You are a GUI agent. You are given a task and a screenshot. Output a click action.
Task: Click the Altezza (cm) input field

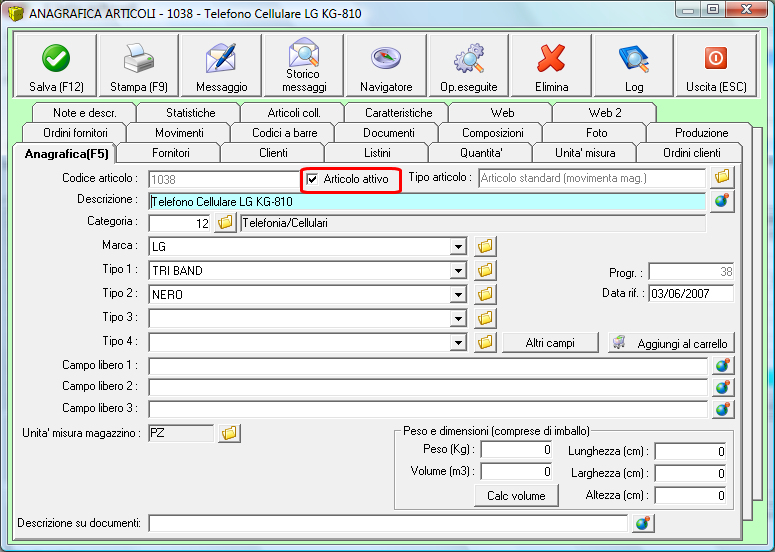(x=690, y=495)
